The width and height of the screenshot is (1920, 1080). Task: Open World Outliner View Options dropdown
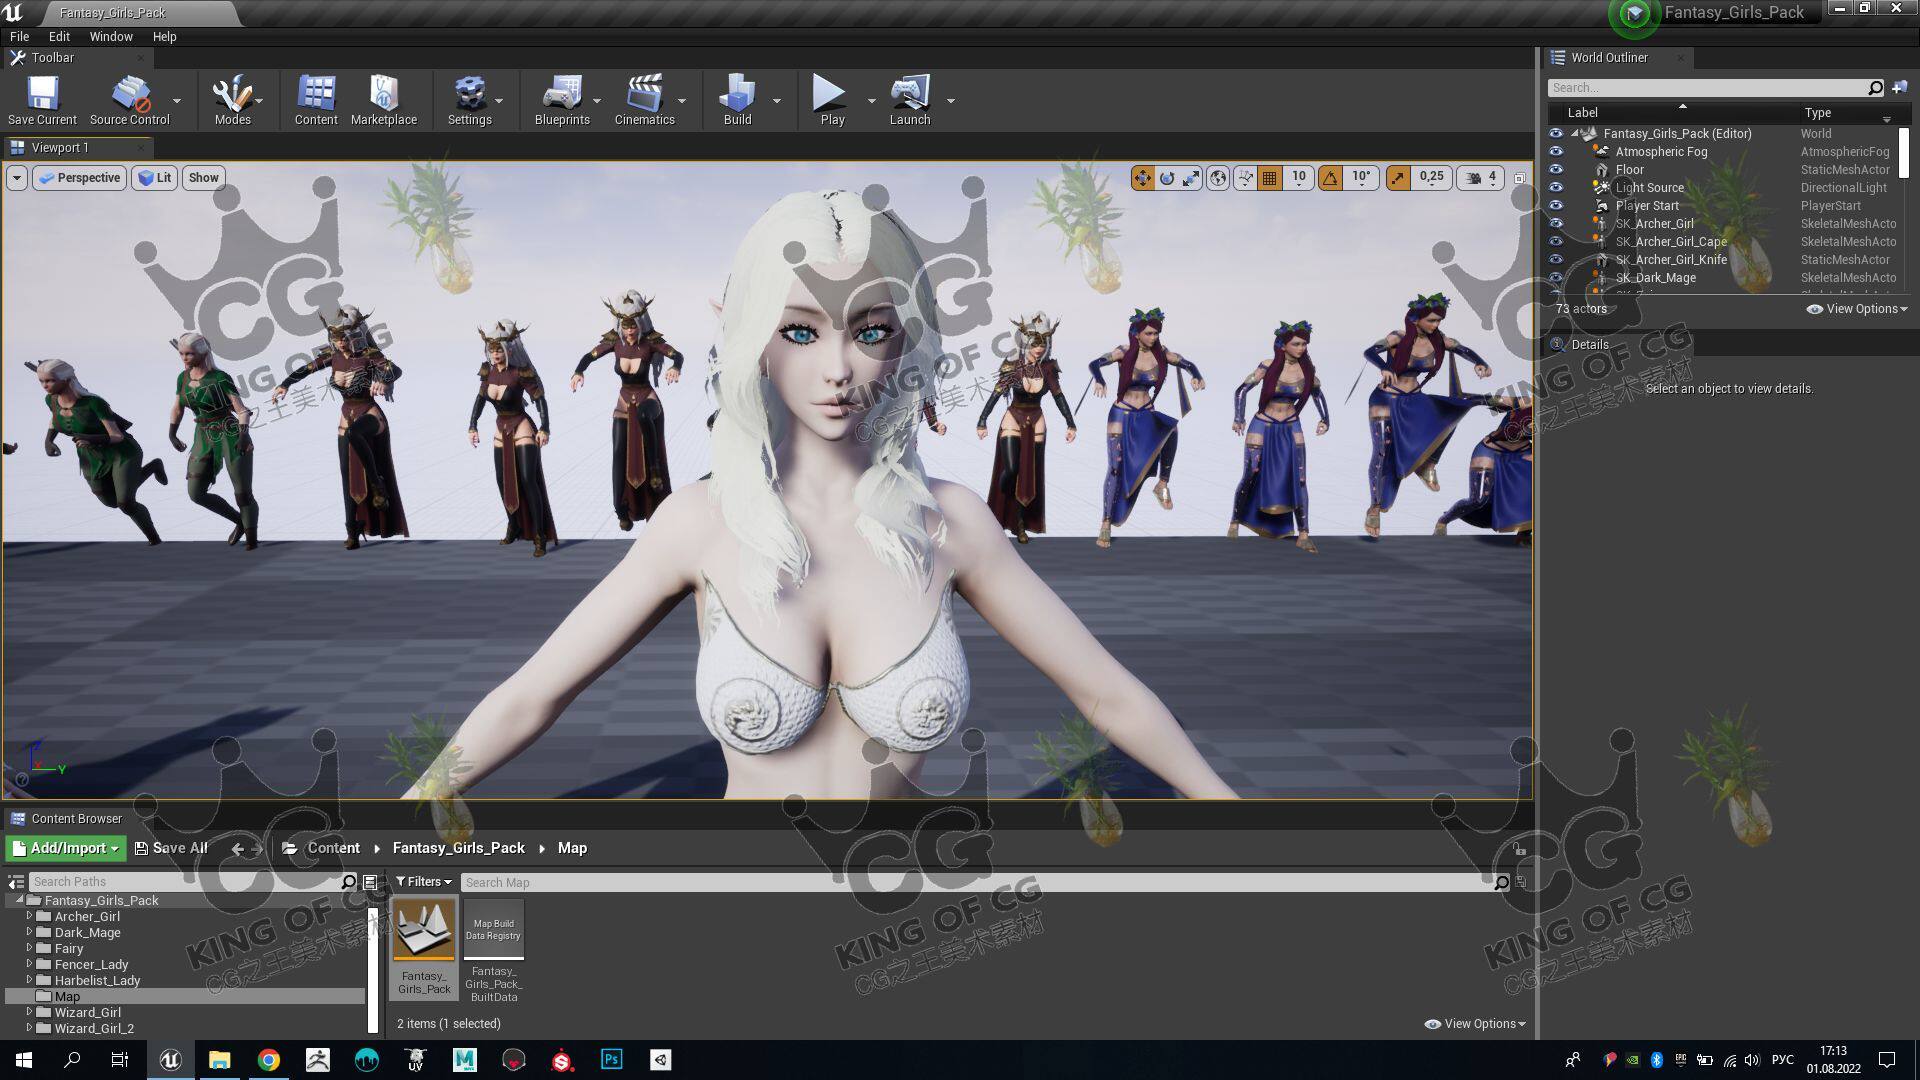(1857, 309)
